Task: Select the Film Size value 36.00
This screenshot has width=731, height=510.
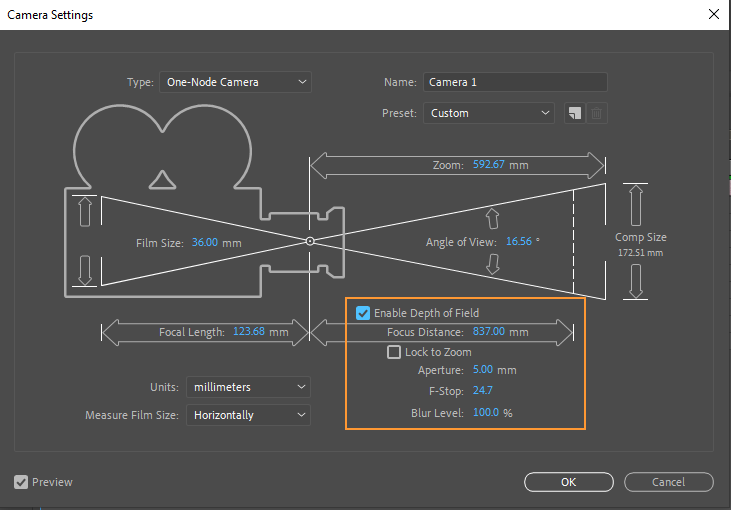Action: click(x=205, y=242)
